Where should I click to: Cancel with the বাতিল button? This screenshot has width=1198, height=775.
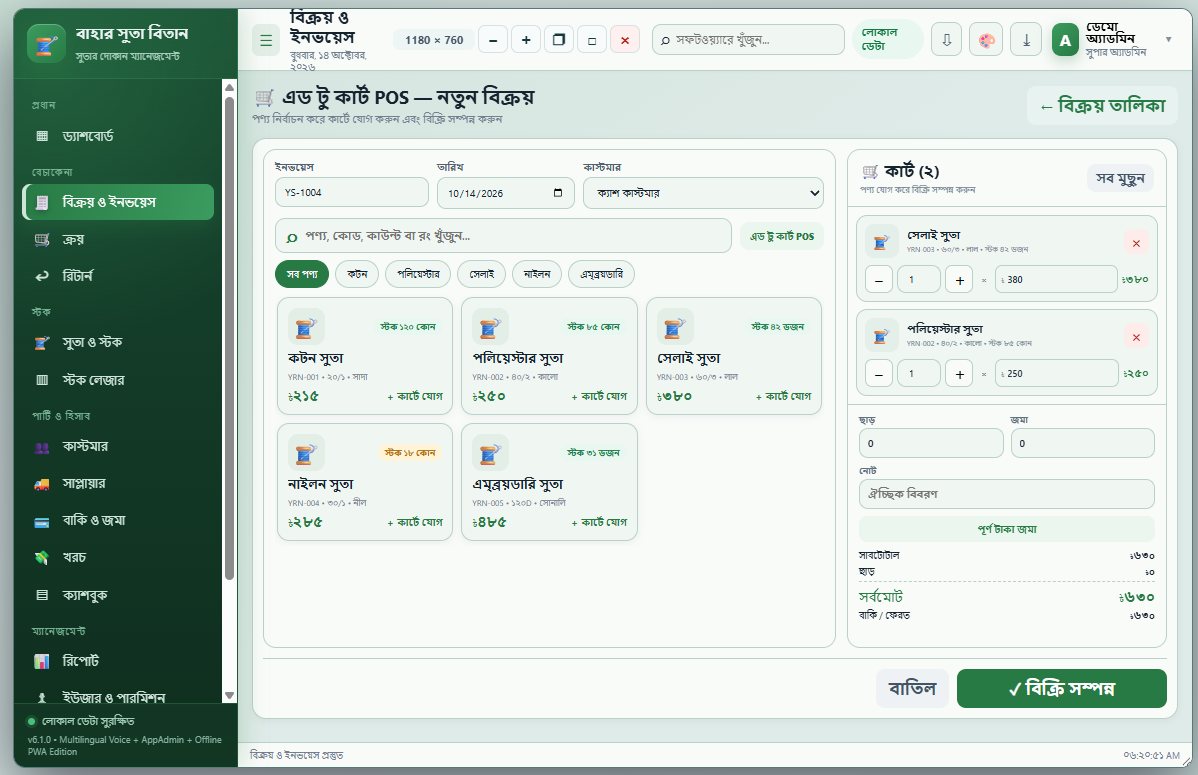[912, 689]
